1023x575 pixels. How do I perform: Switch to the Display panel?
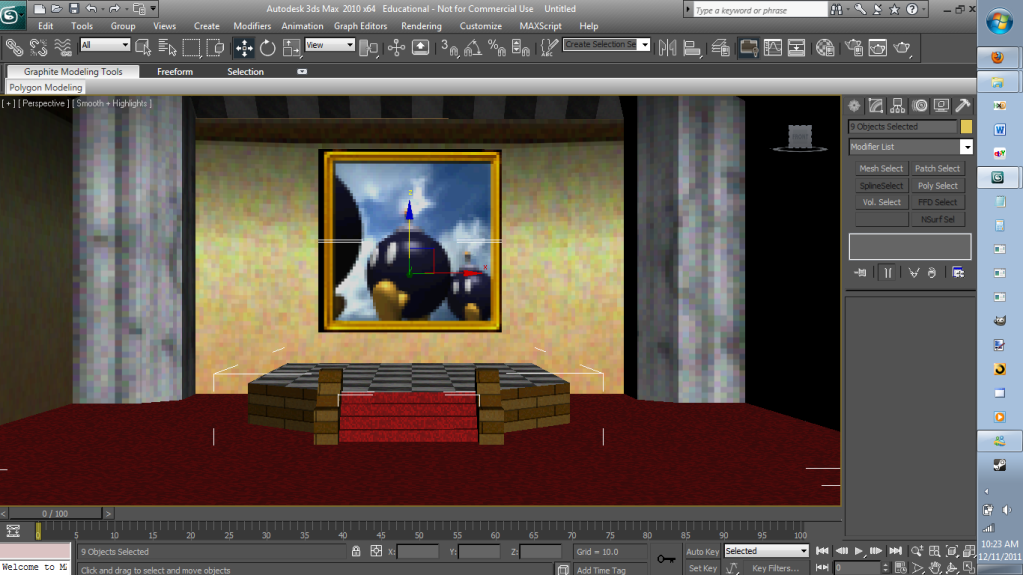pyautogui.click(x=941, y=106)
